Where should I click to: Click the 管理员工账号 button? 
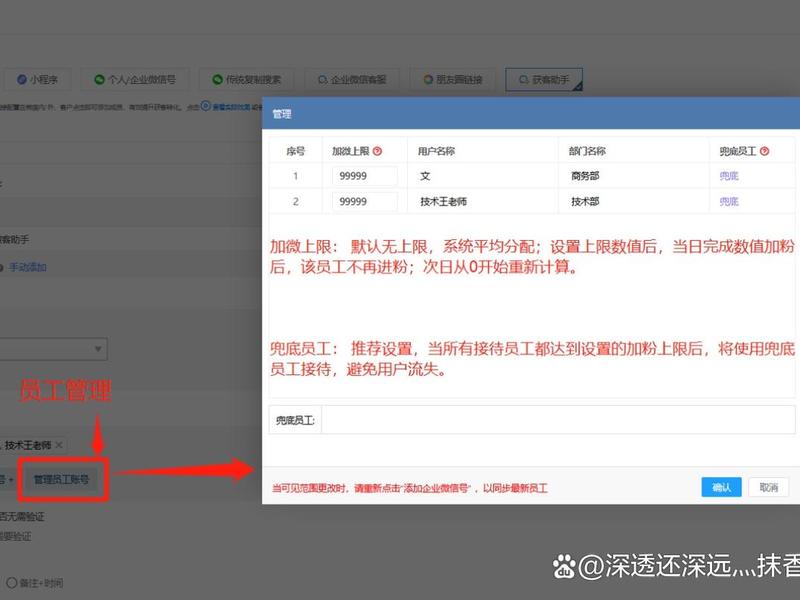click(x=61, y=480)
